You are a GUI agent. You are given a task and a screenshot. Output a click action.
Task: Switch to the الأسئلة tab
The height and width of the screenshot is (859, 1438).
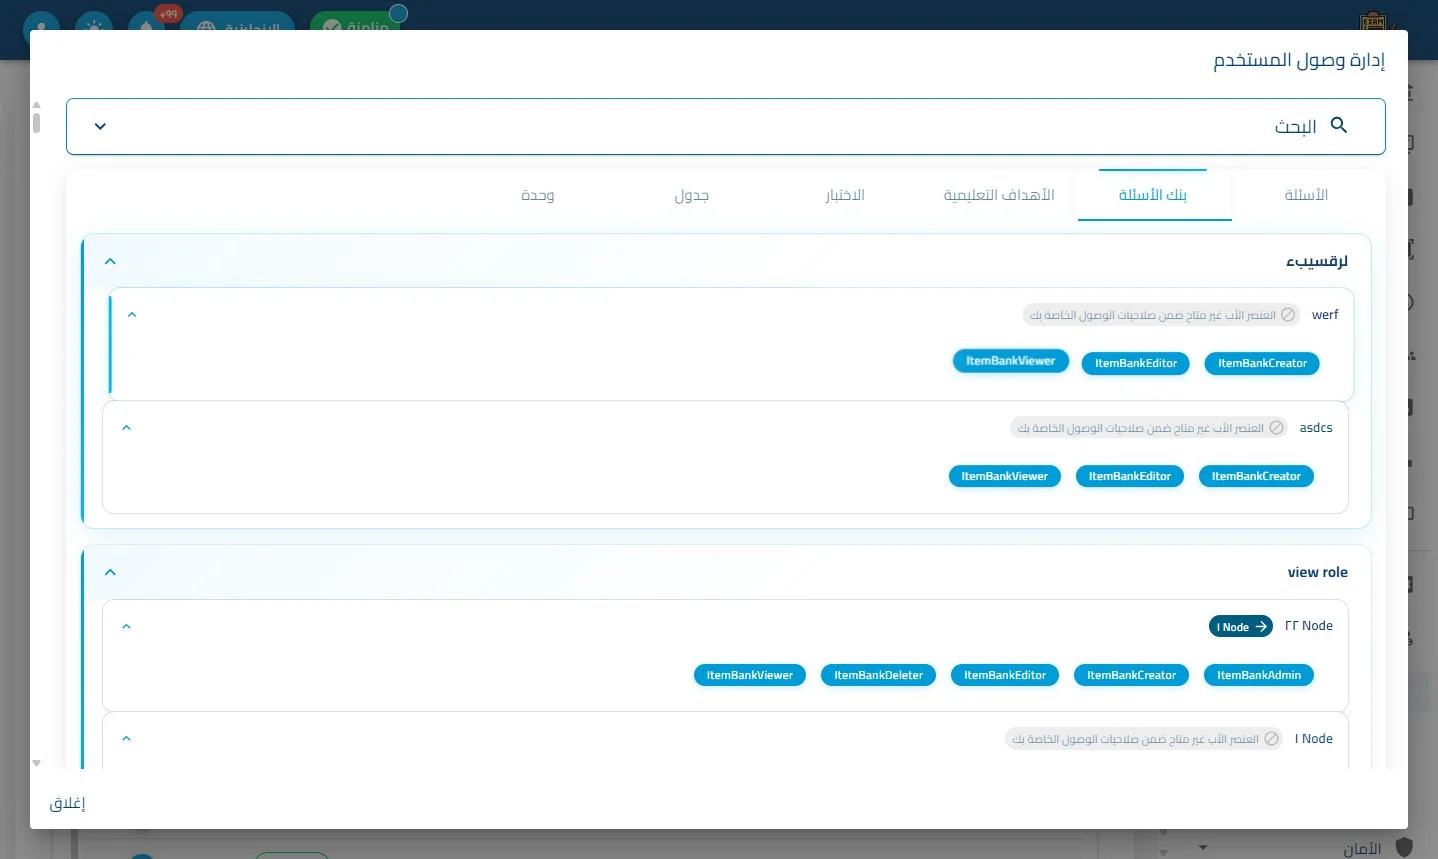point(1306,195)
